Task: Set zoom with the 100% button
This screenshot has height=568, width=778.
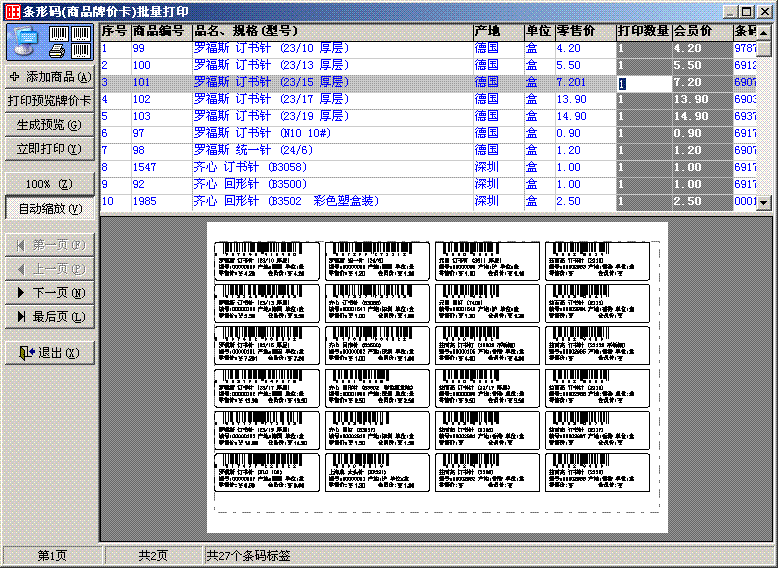Action: pyautogui.click(x=49, y=184)
